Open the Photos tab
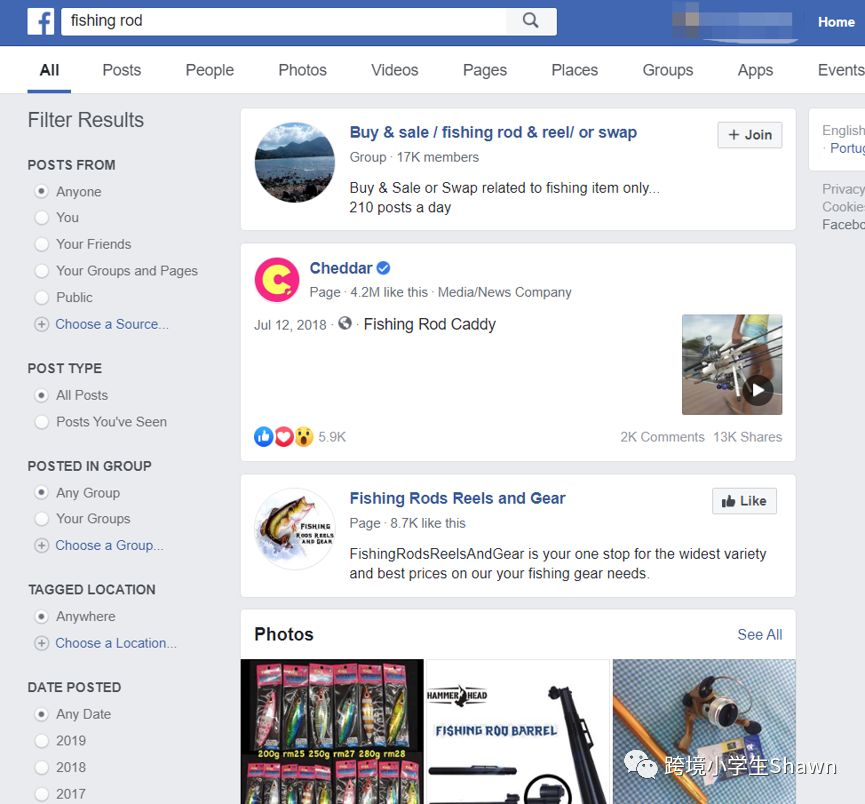The width and height of the screenshot is (865, 804). click(302, 70)
